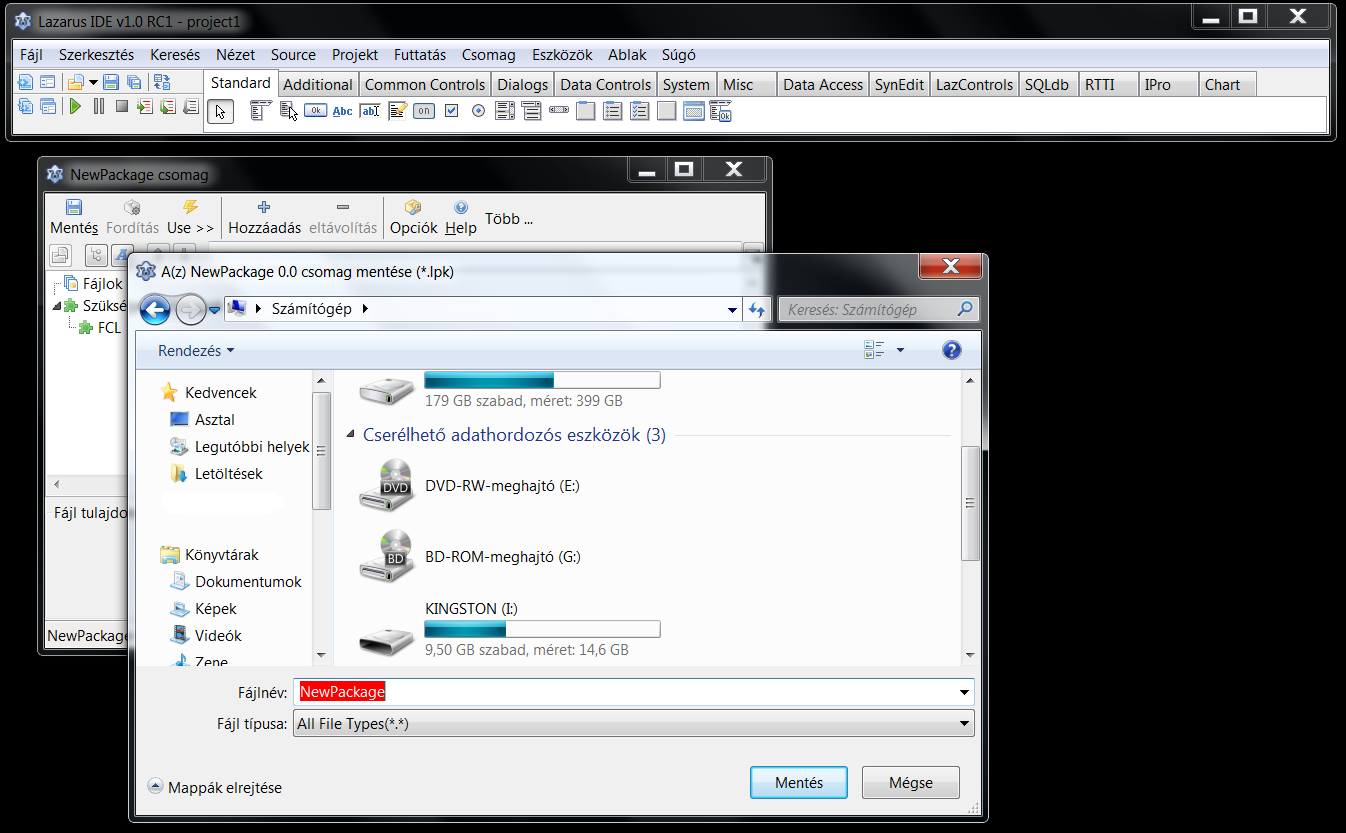Pick the TLabel 'Abc' component icon
This screenshot has height=833, width=1346.
[342, 111]
